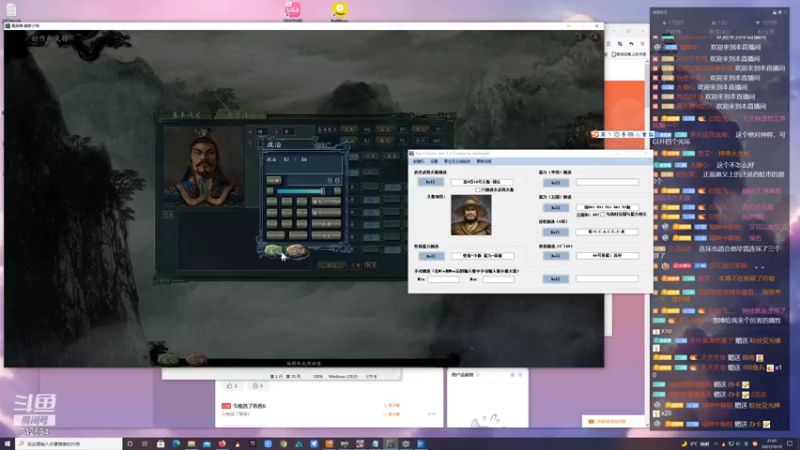Image resolution: width=800 pixels, height=450 pixels.
Task: Open the second menu in San11Roller's menu bar
Action: 434,161
